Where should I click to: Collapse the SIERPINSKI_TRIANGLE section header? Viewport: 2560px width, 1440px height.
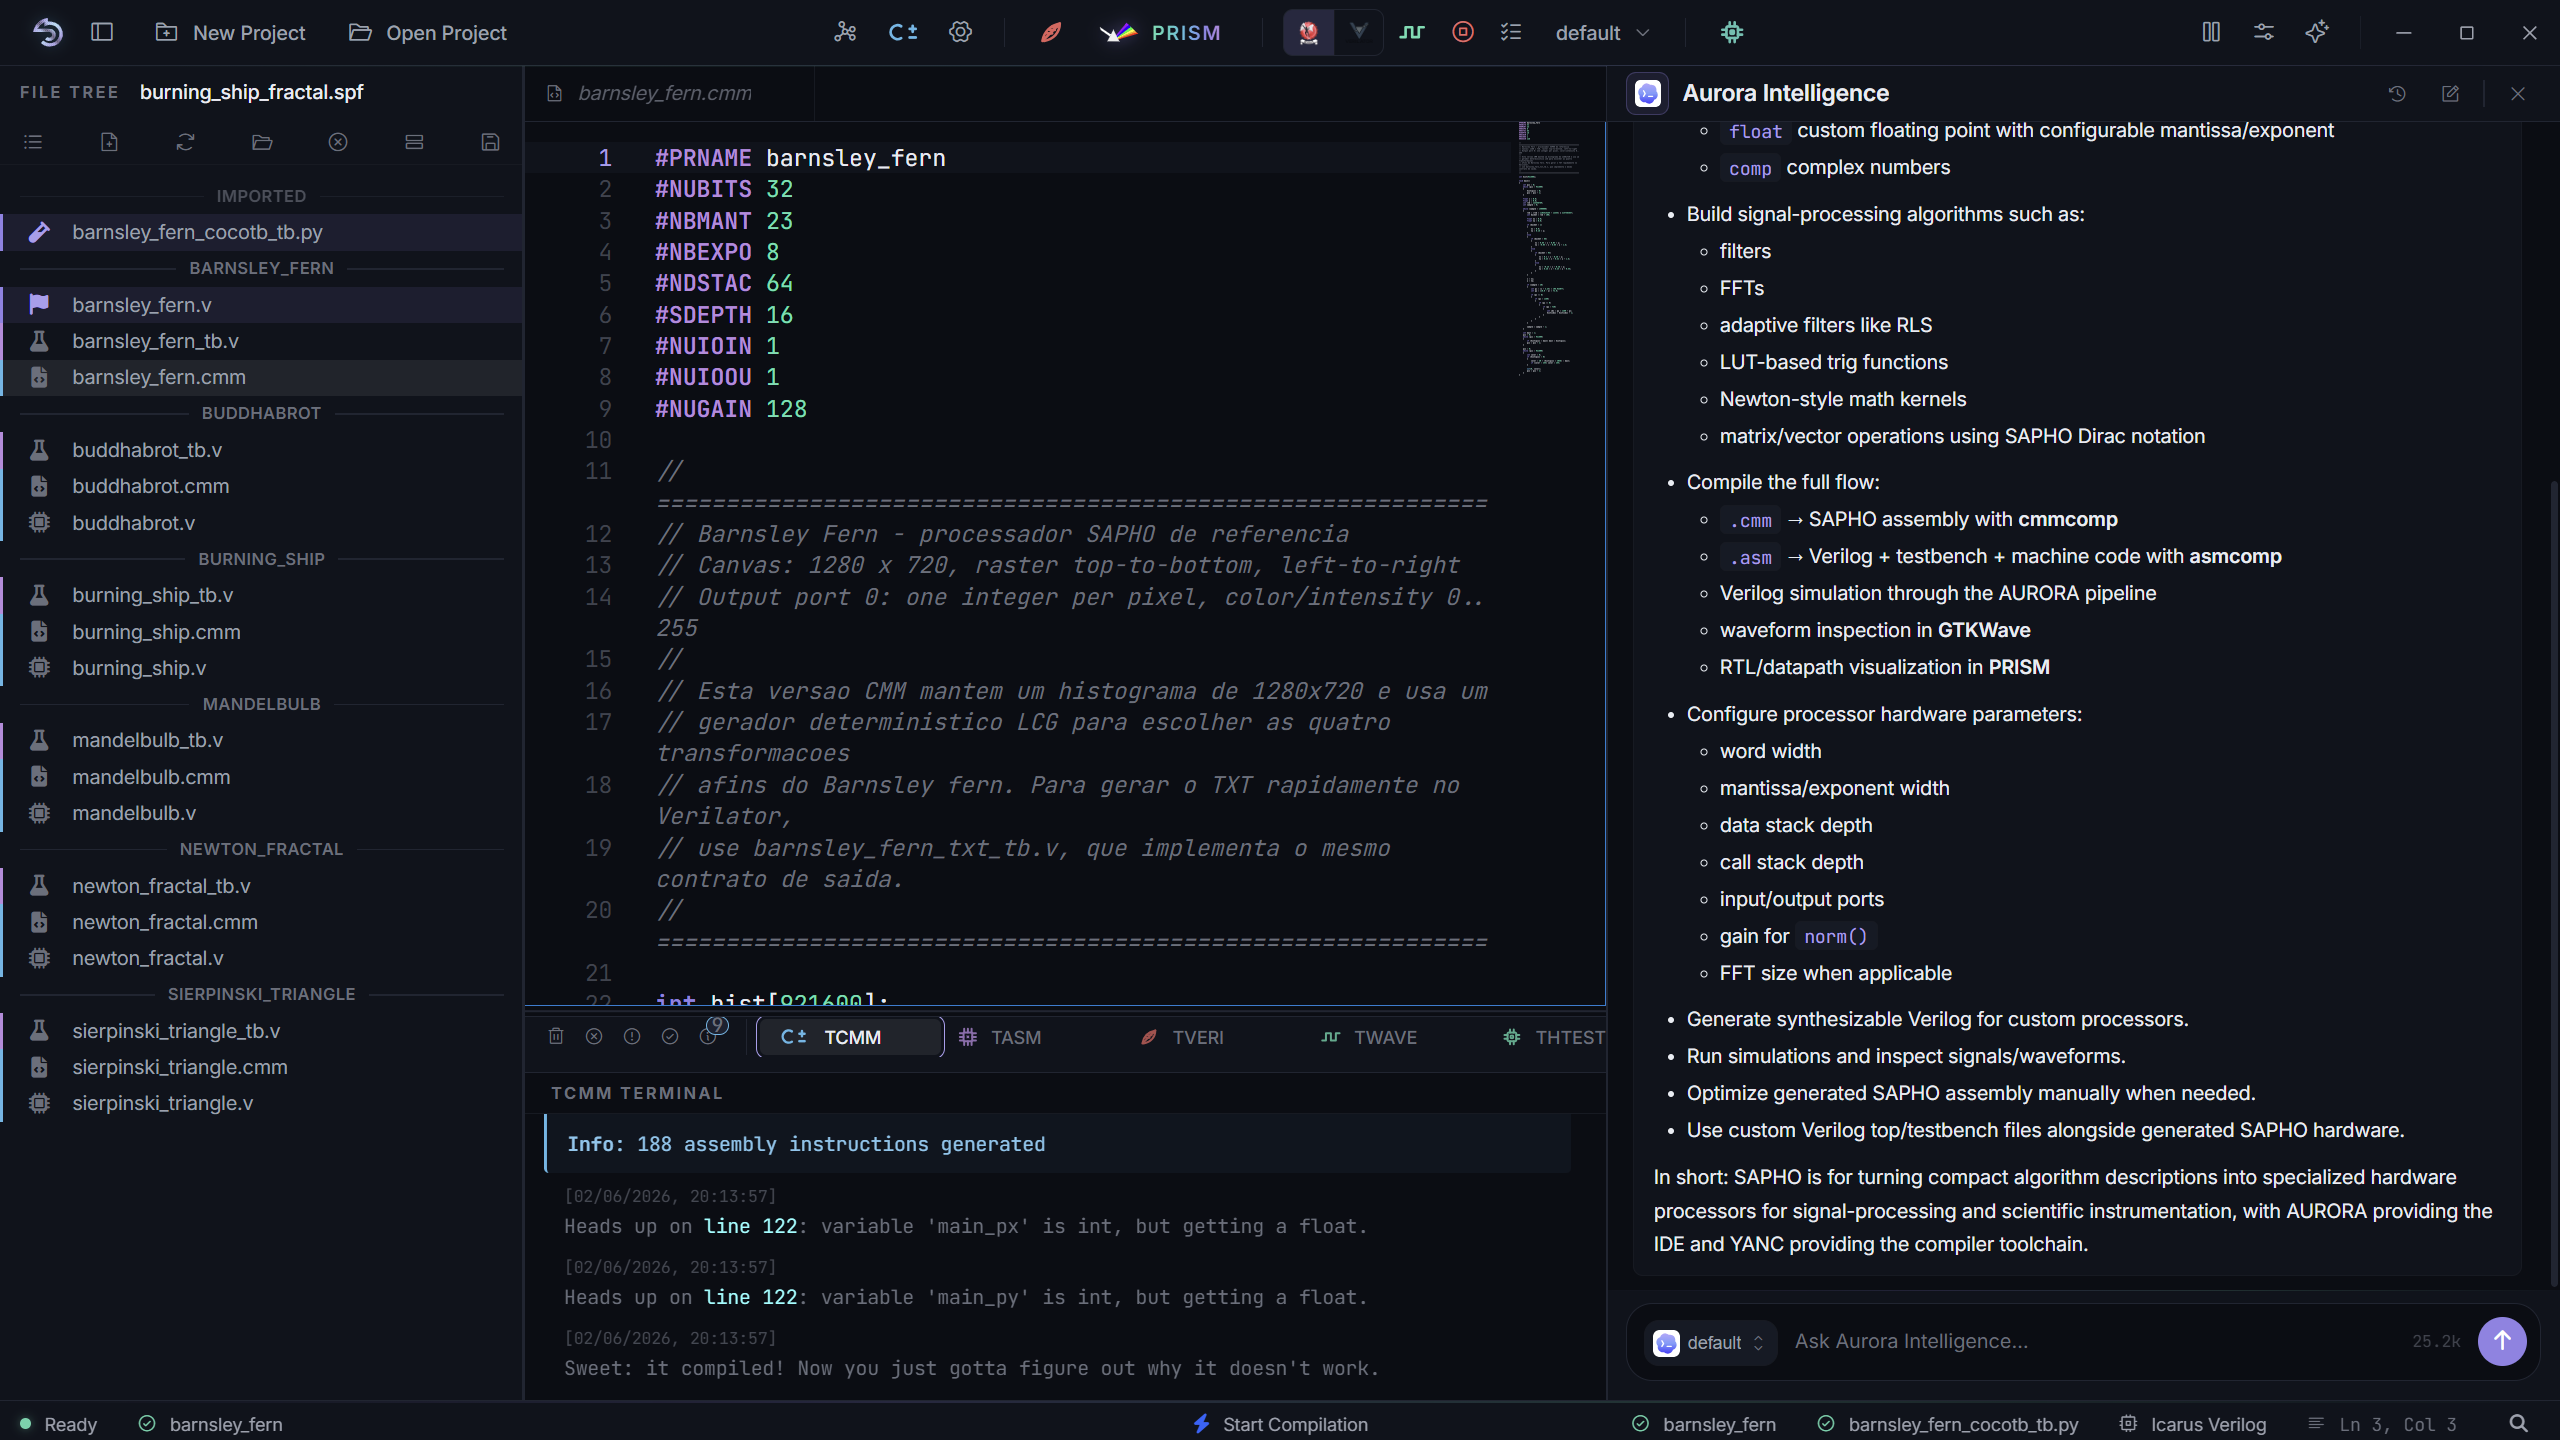261,994
